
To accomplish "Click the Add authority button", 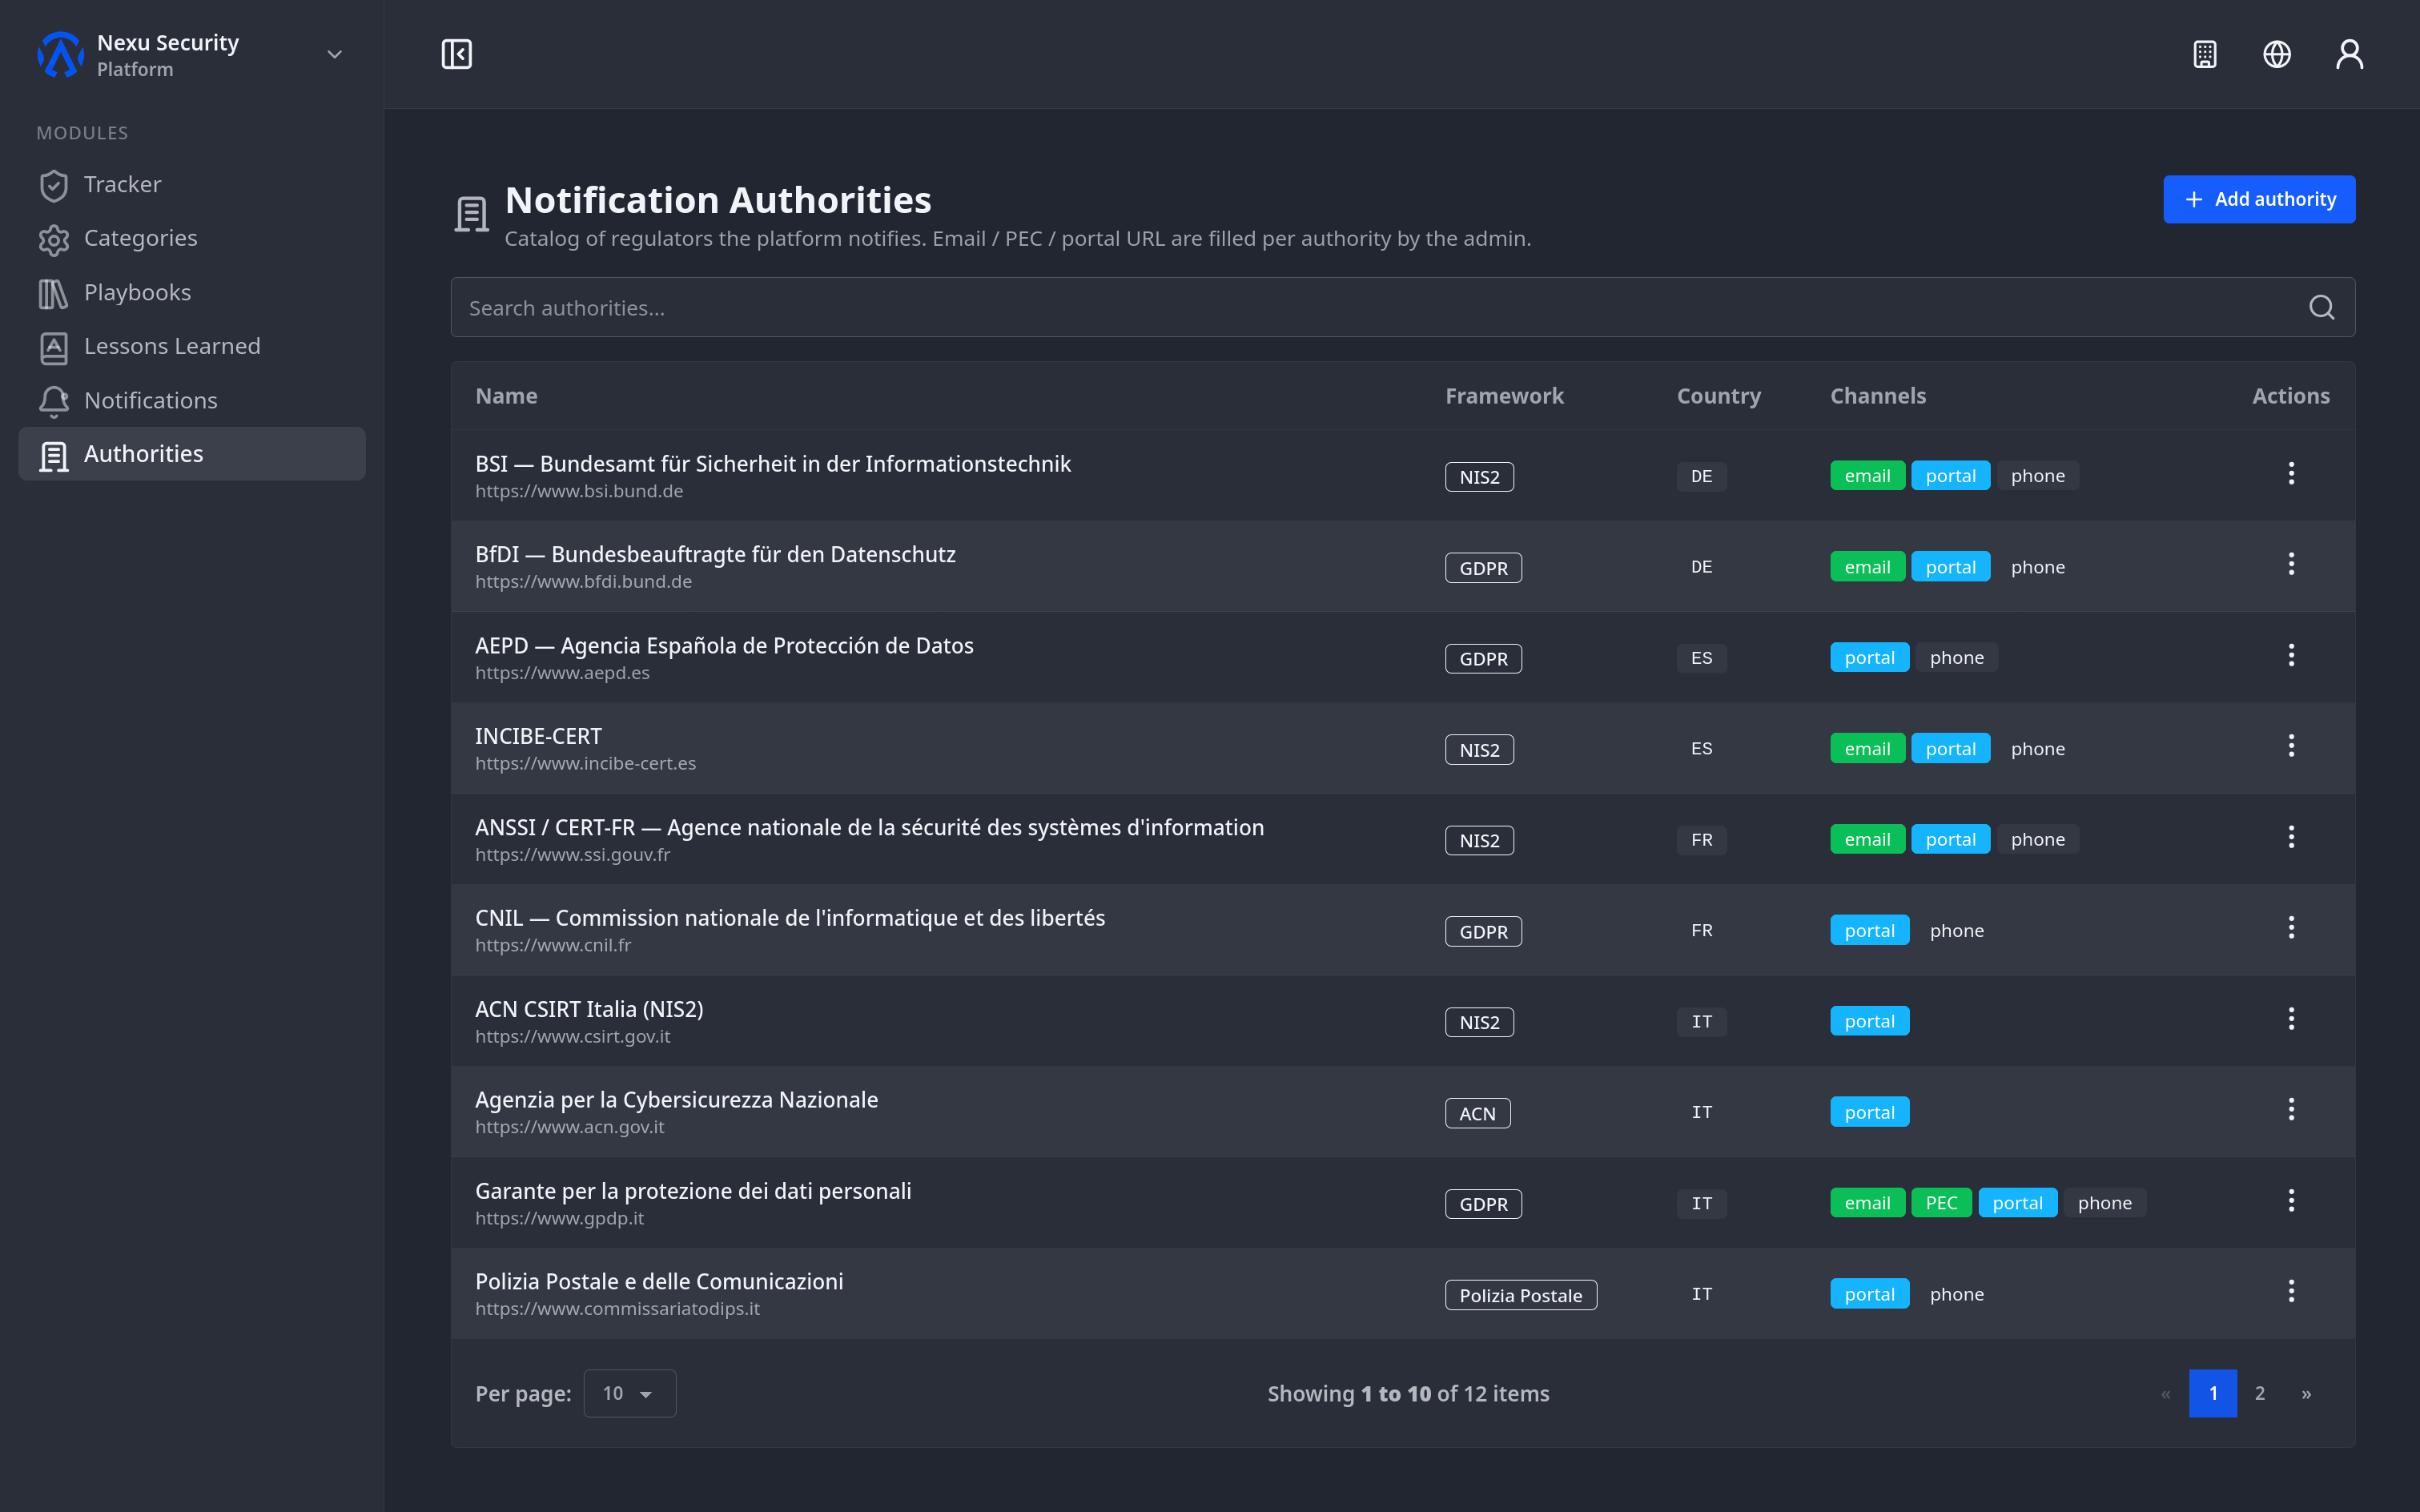I will click(2259, 199).
